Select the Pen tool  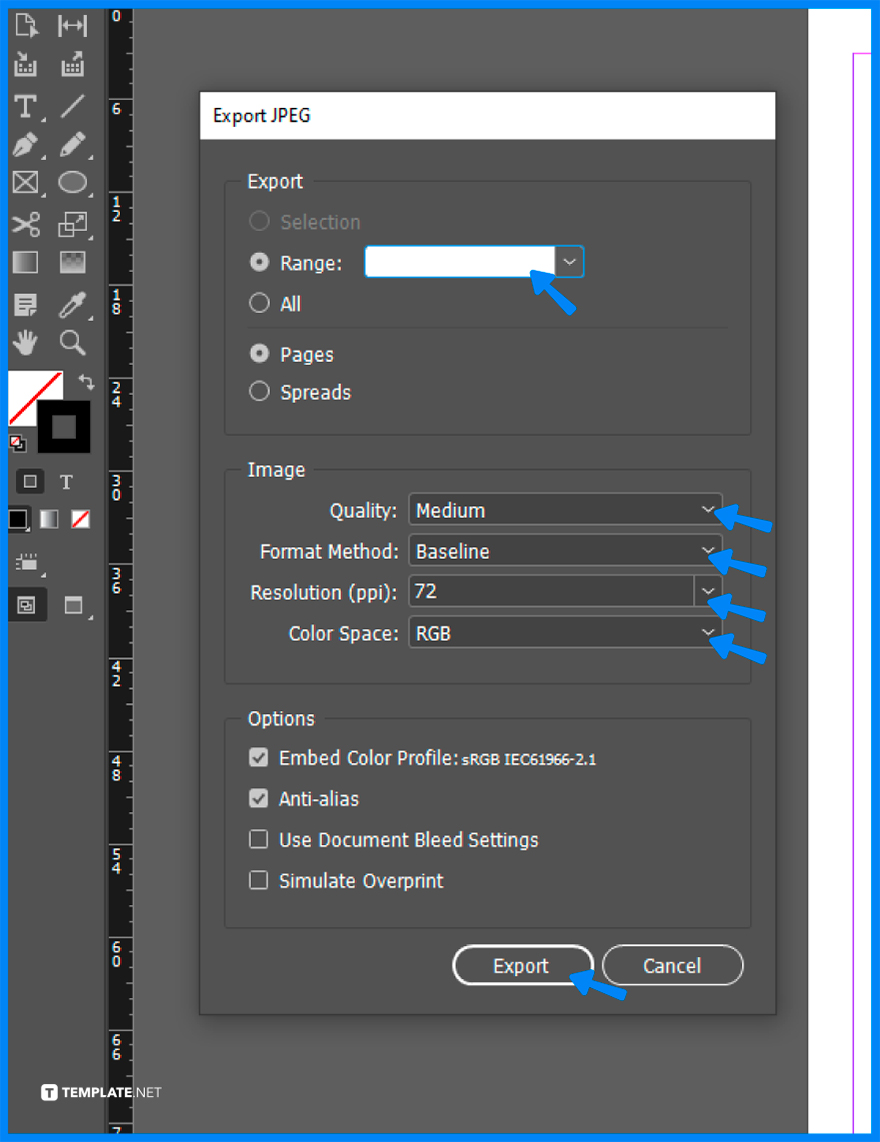25,144
